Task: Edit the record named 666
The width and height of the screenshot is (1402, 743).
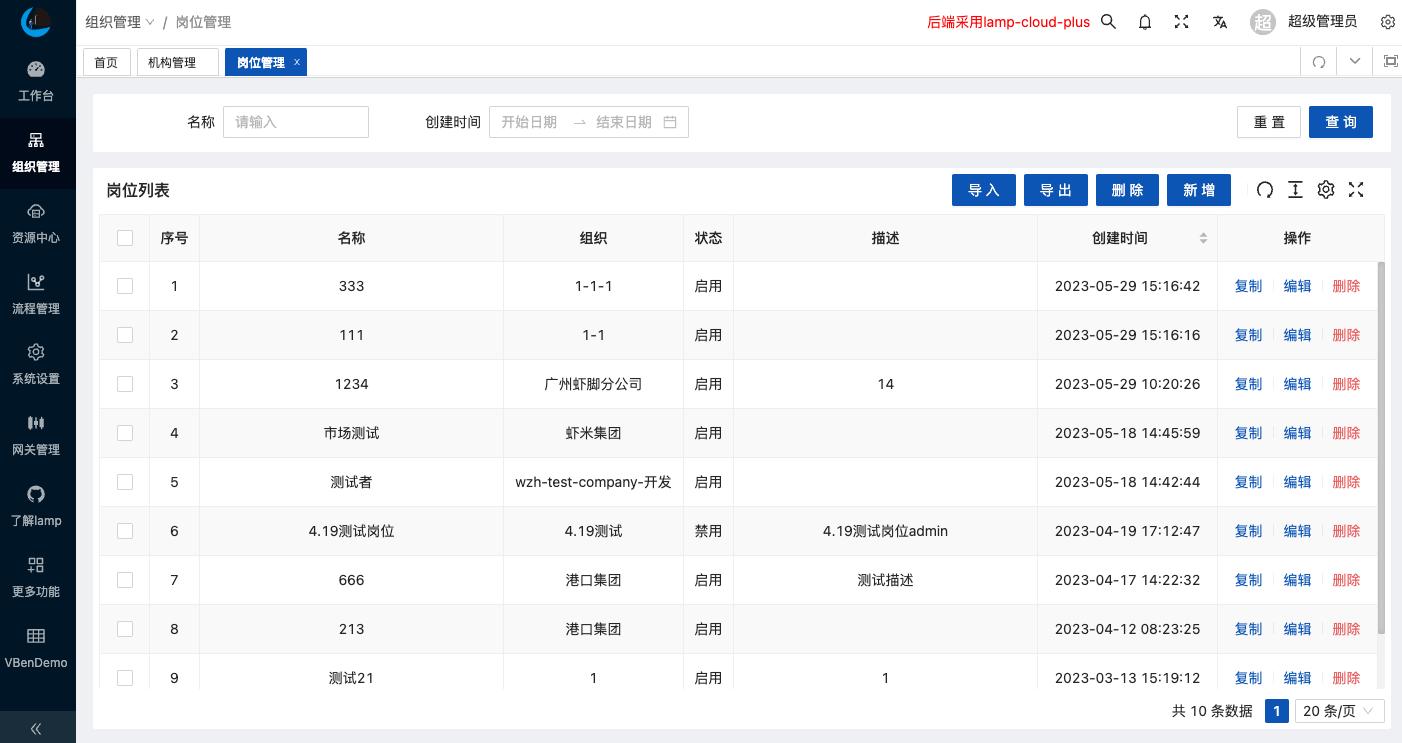Action: (x=1297, y=580)
